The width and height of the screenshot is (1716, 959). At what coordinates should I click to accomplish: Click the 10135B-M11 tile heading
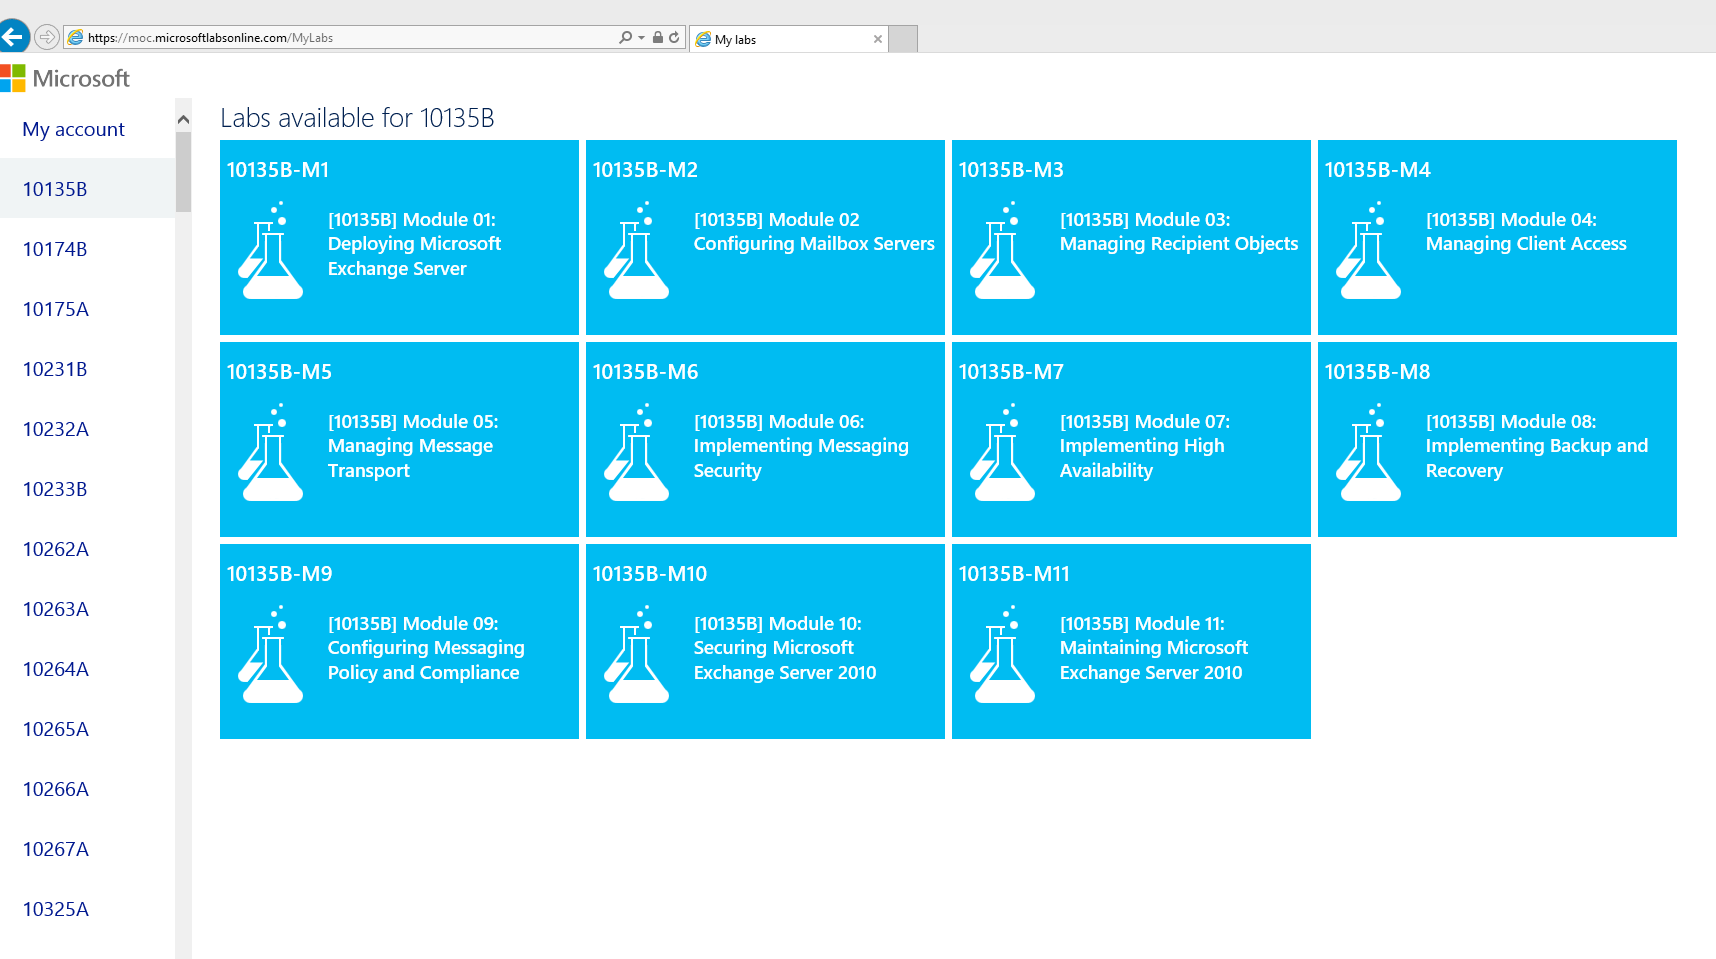pyautogui.click(x=1014, y=574)
